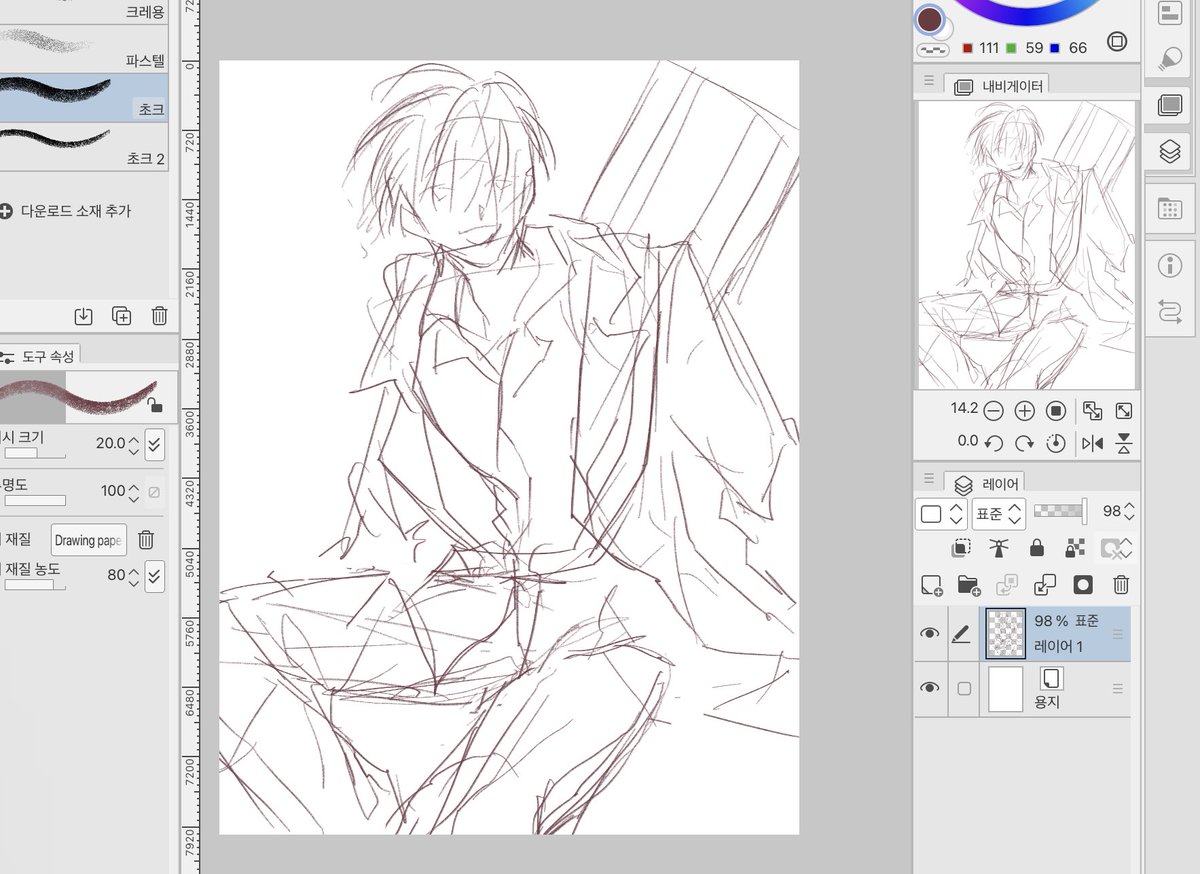The width and height of the screenshot is (1200, 874).
Task: Rotate canvas right in Navigator
Action: [1025, 442]
